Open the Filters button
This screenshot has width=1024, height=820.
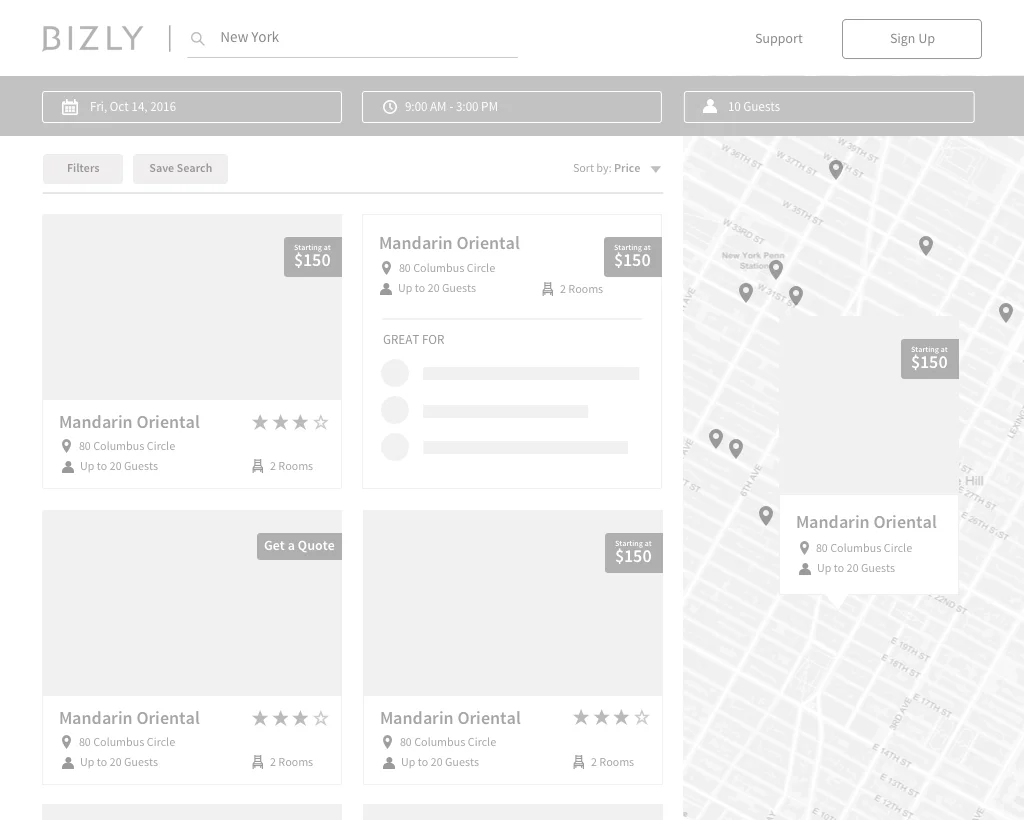pos(83,168)
